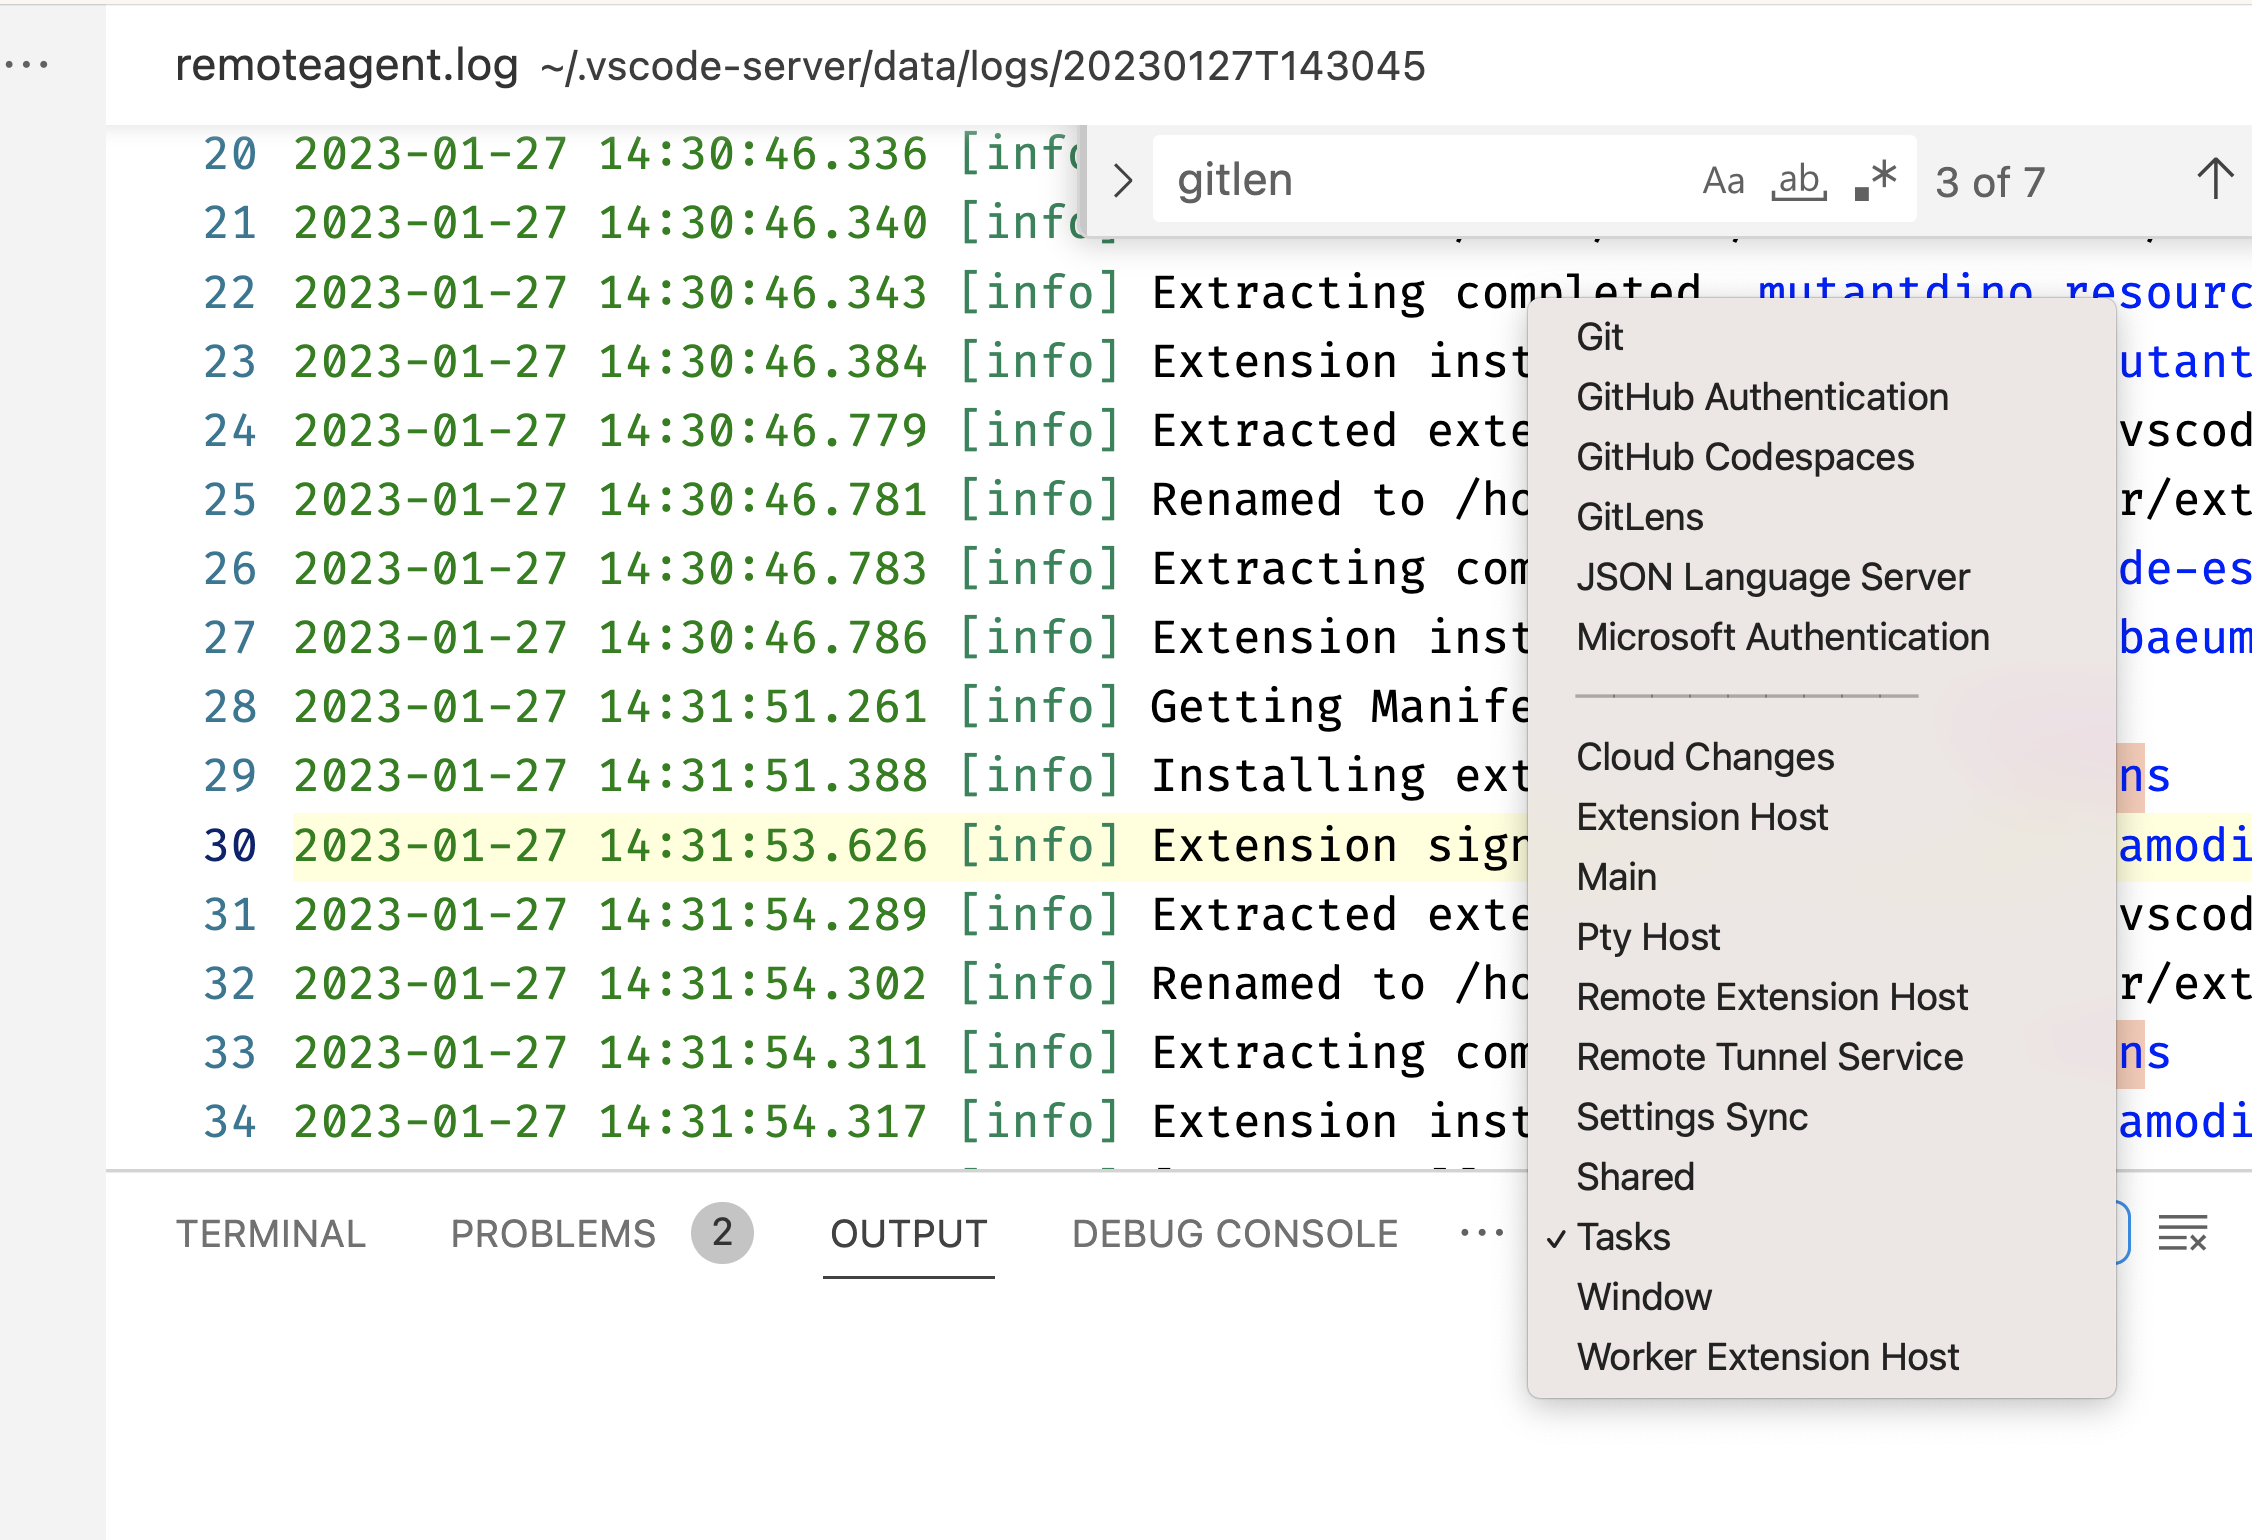The image size is (2252, 1540).
Task: Go to the previous search match
Action: coord(2213,180)
